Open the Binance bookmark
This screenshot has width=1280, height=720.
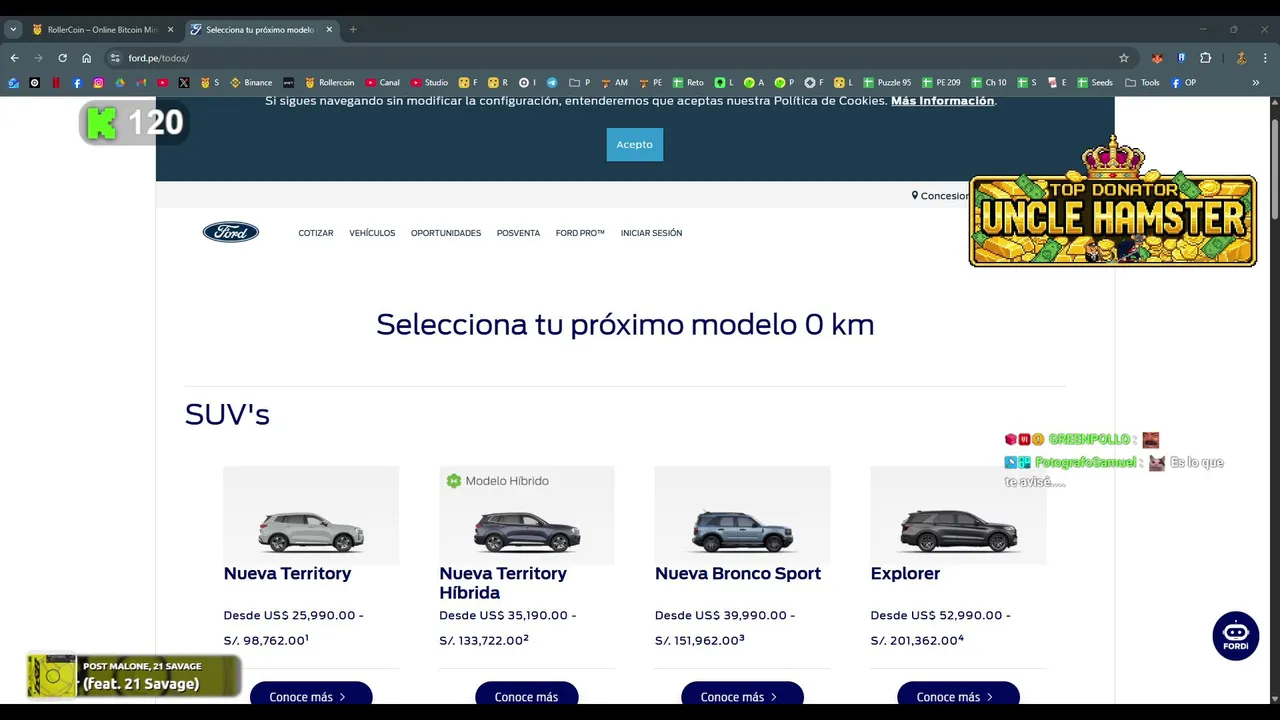coord(251,83)
